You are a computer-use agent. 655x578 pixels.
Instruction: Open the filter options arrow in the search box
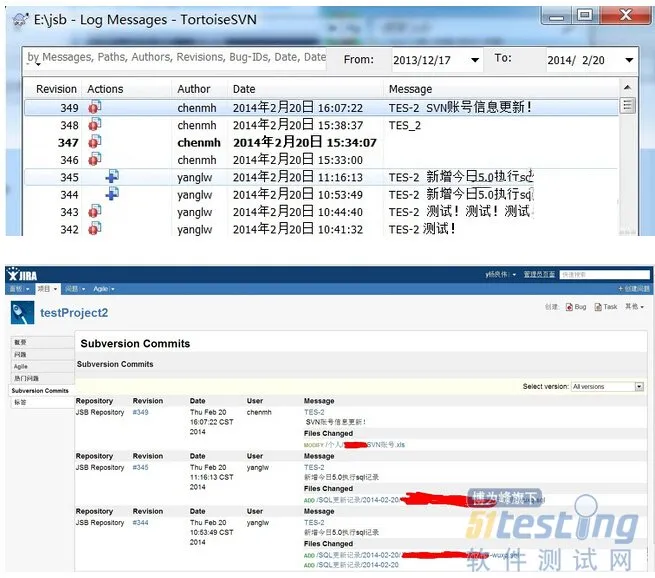point(38,64)
